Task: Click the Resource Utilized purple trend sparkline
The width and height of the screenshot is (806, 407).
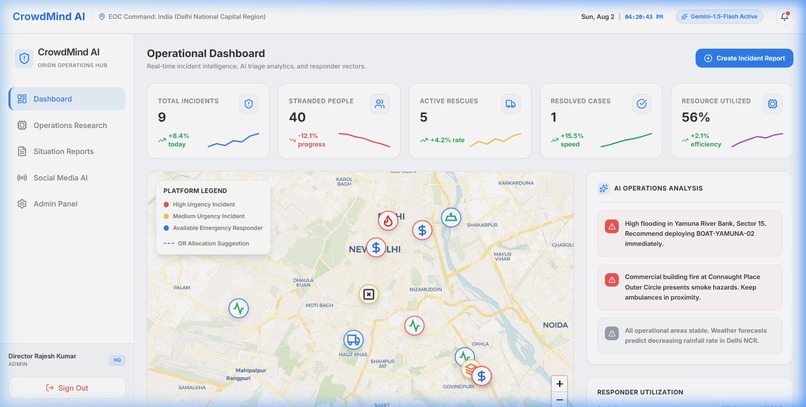Action: (757, 140)
